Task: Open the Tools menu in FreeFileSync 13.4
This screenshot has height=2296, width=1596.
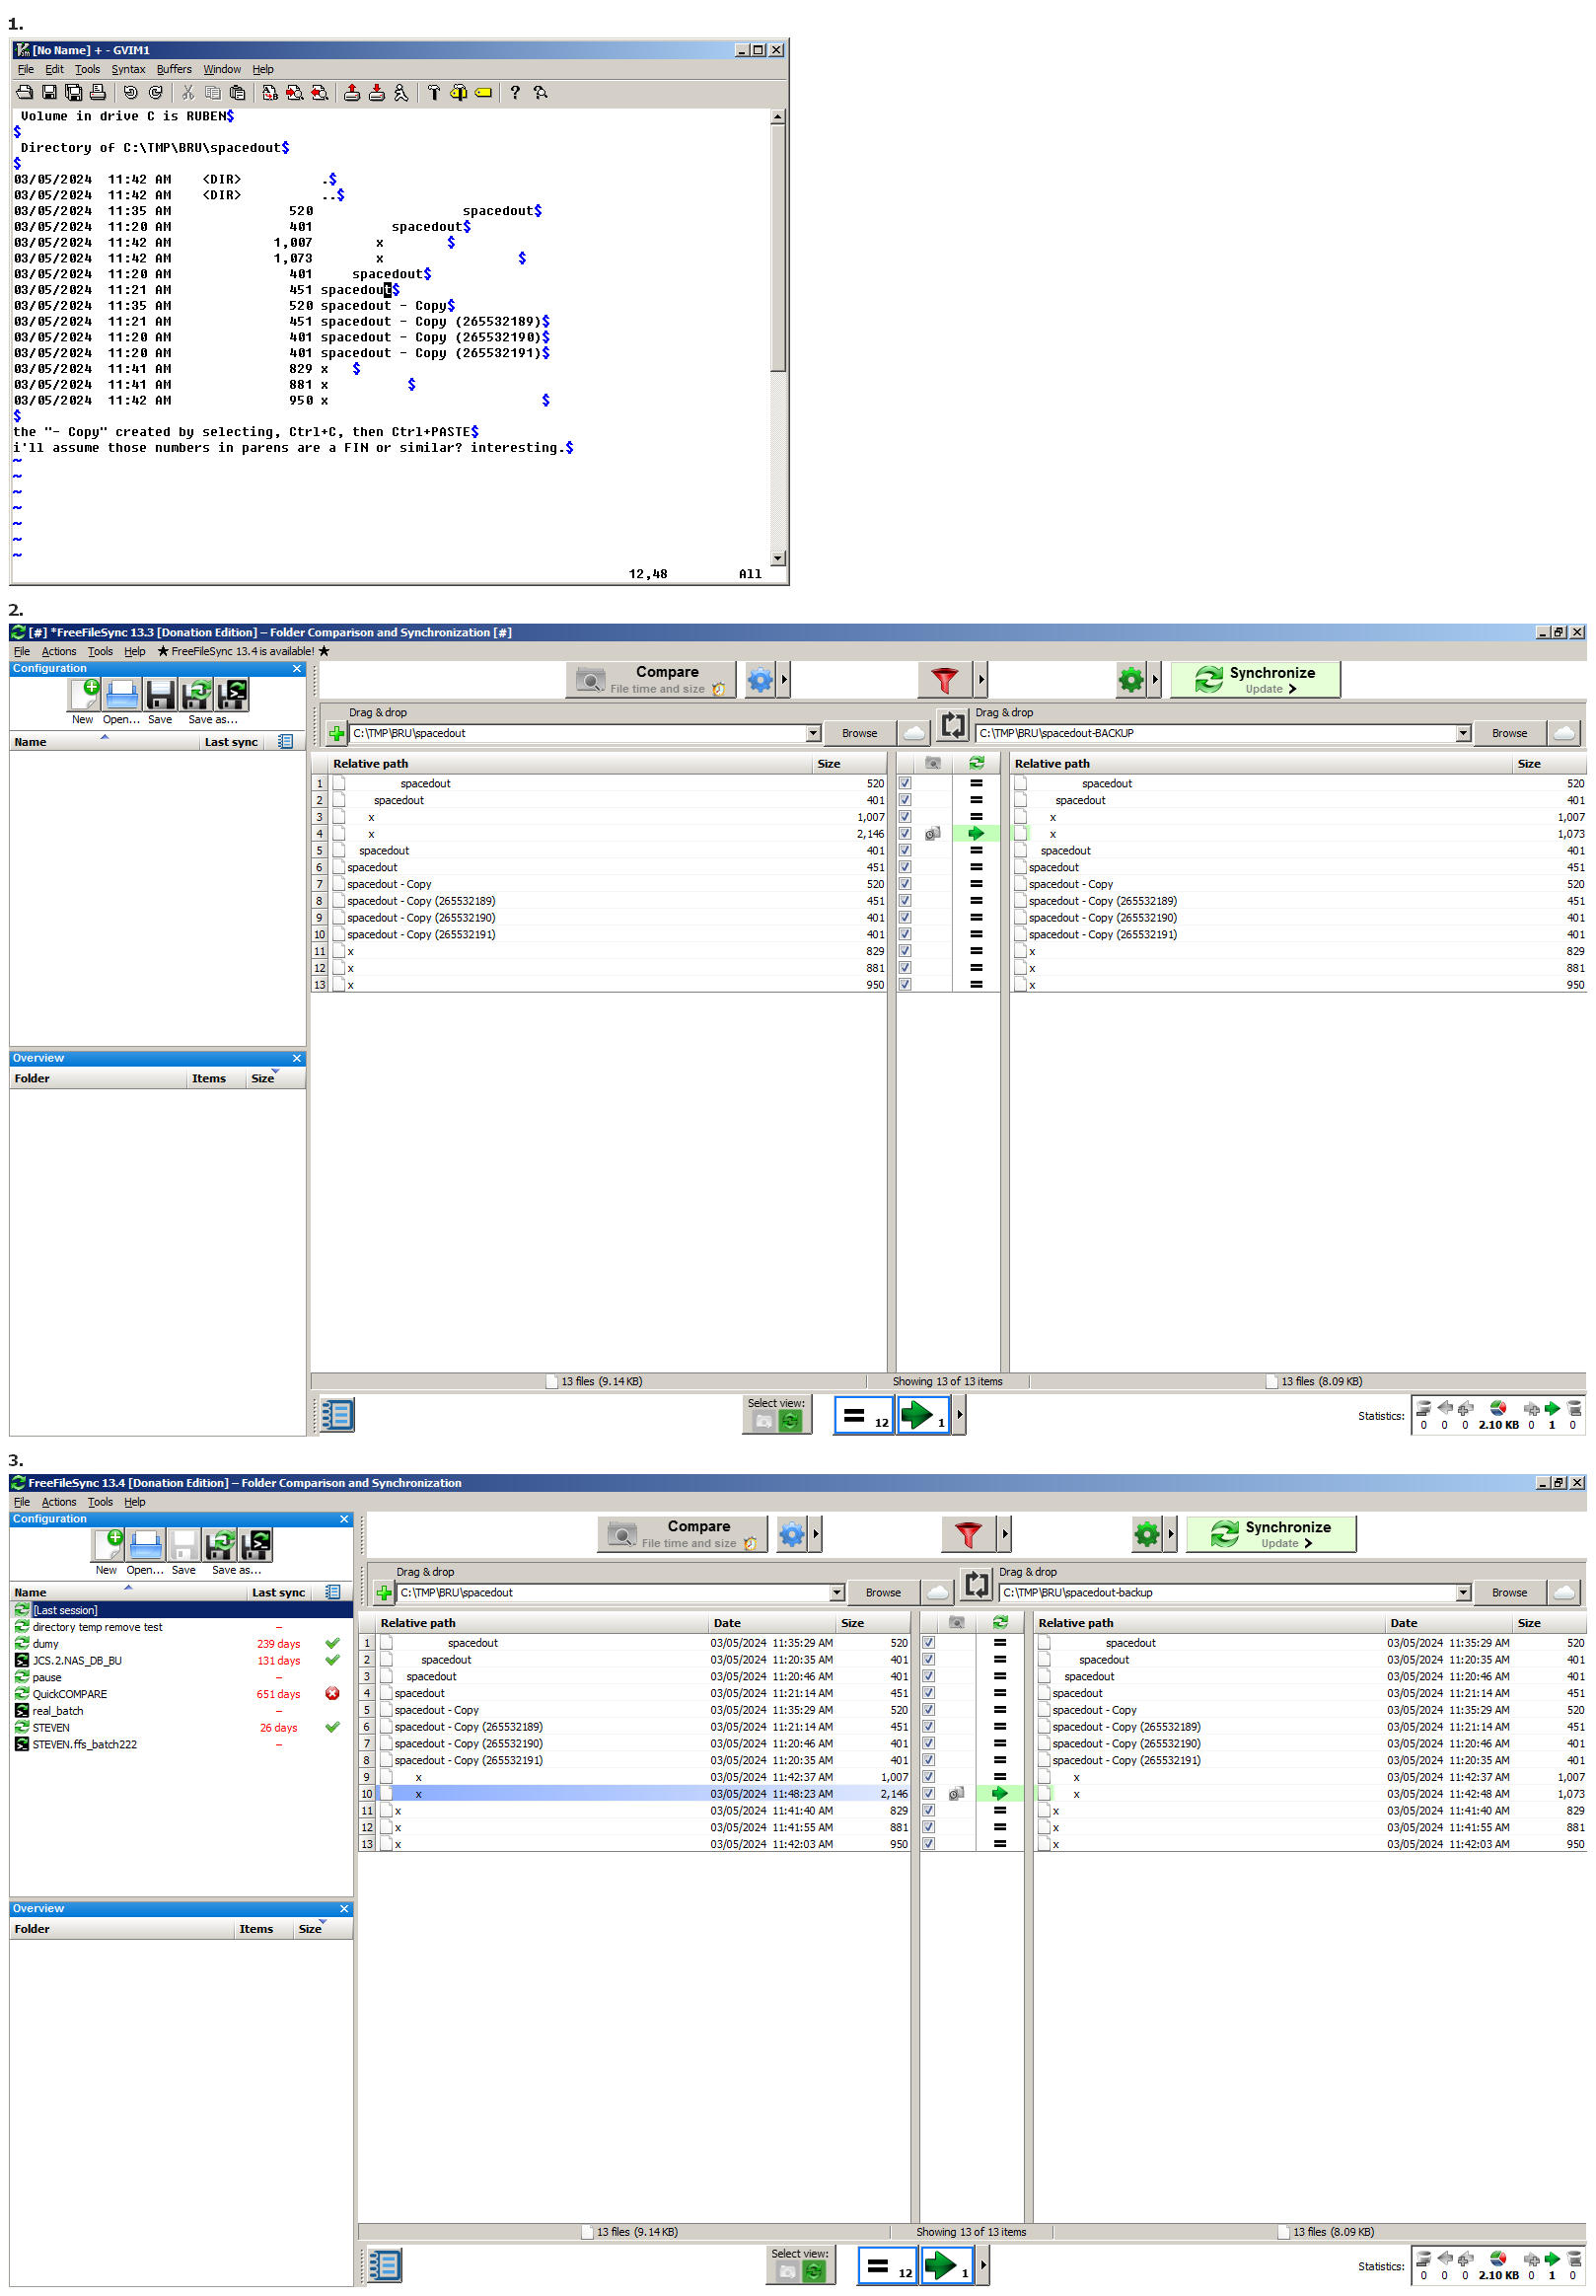Action: 100,1502
